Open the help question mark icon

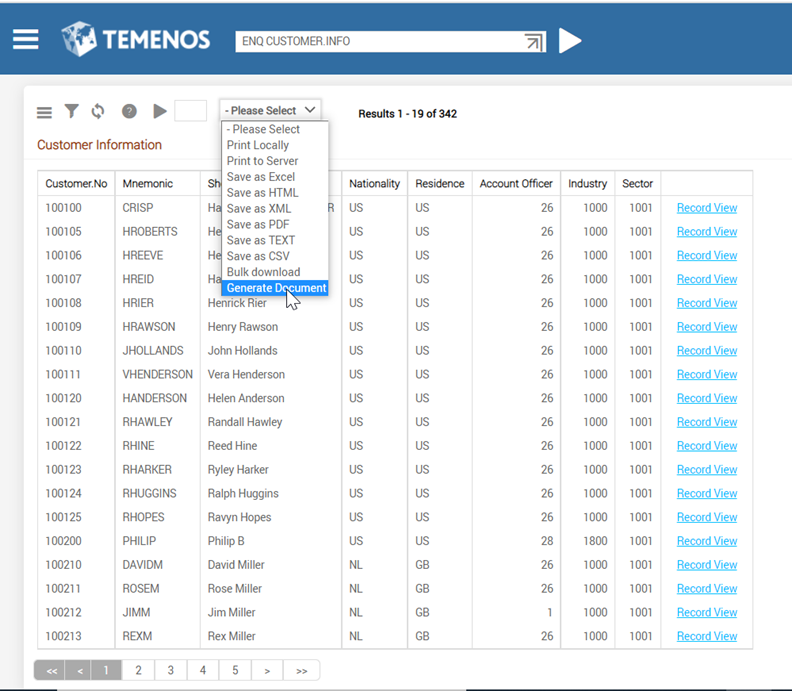(x=129, y=112)
